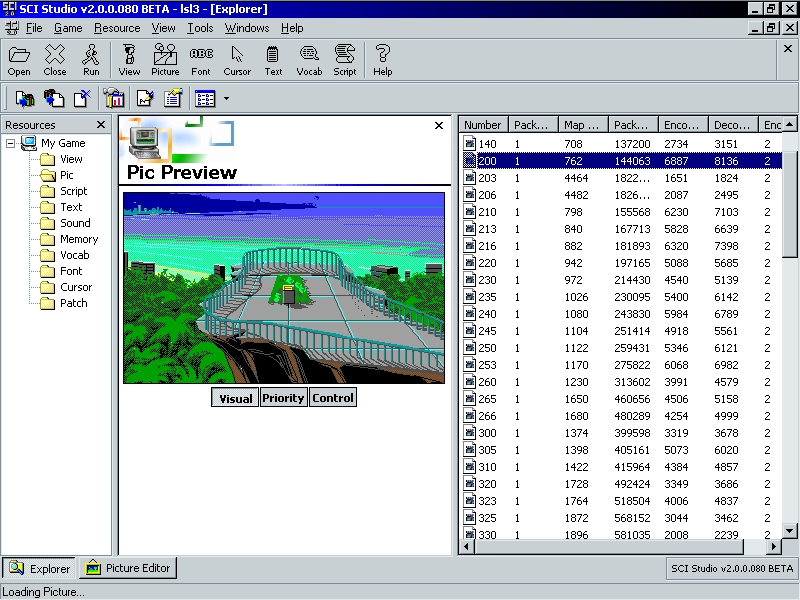Sort list by Number column header

483,125
